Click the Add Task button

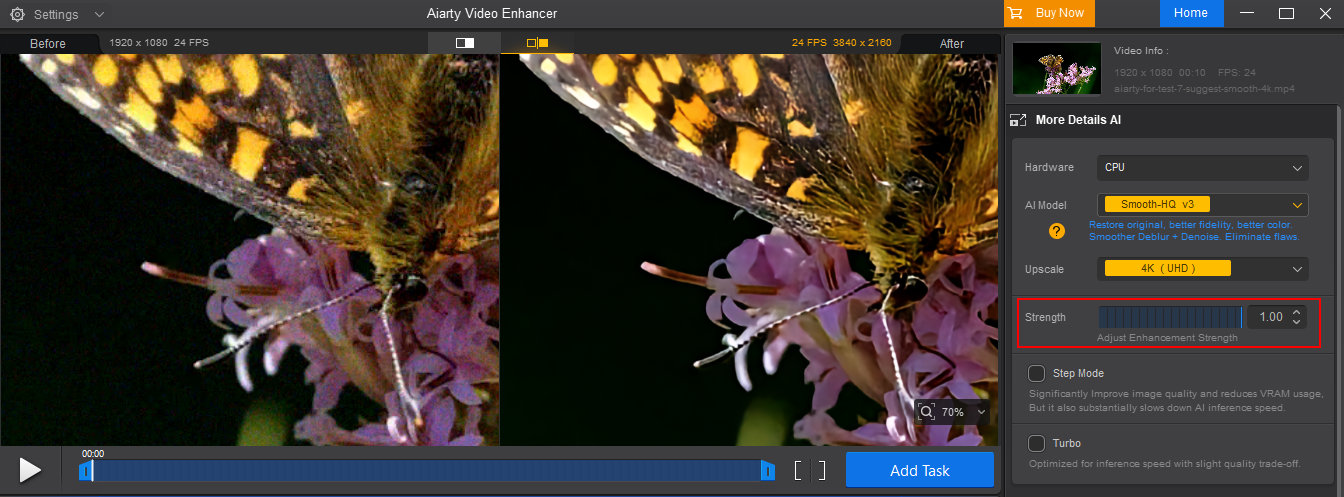919,470
